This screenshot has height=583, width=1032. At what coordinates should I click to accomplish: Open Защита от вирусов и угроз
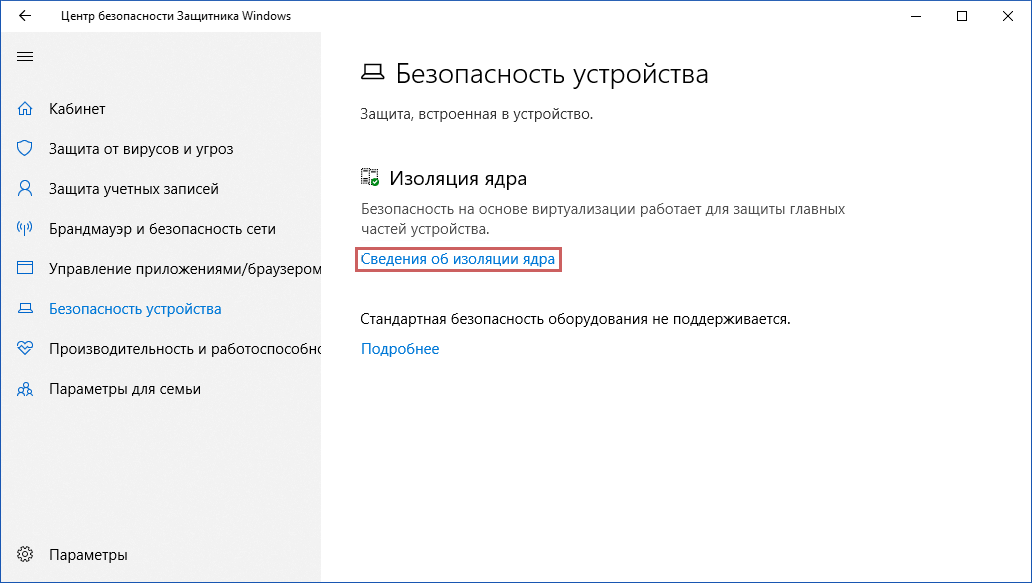point(141,149)
